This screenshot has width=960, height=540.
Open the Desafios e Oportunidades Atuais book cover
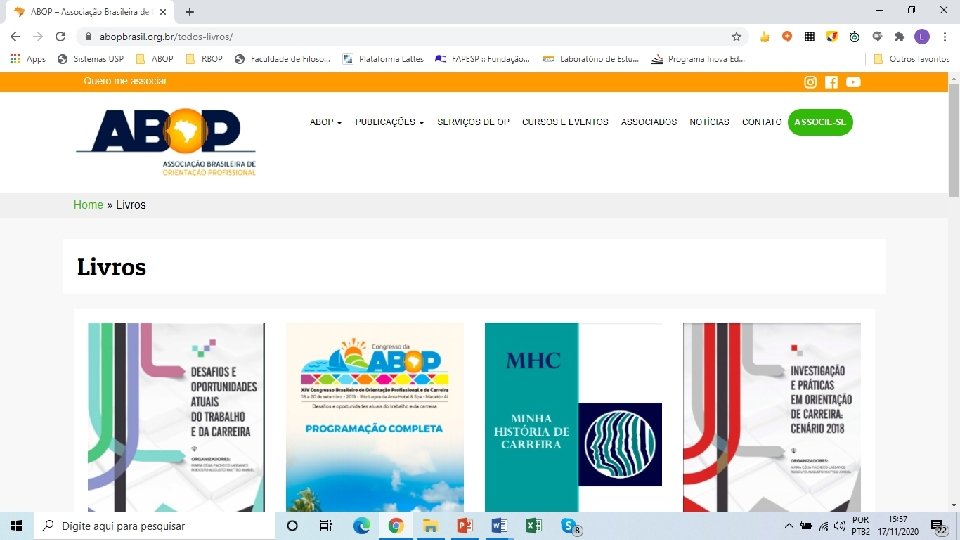click(176, 417)
